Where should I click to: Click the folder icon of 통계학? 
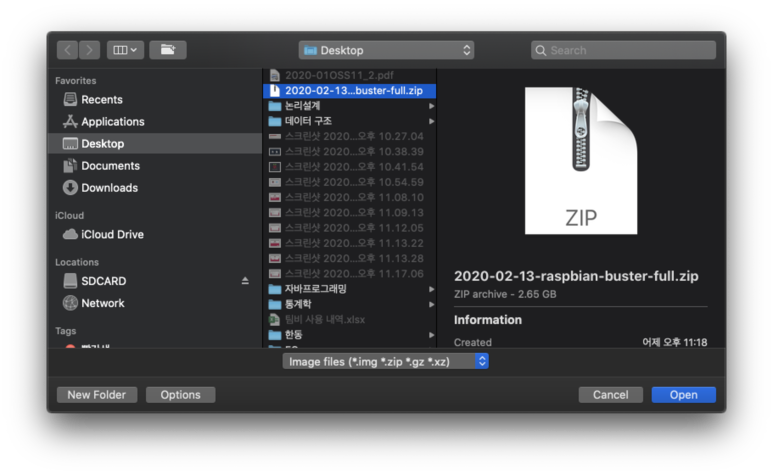[x=275, y=305]
